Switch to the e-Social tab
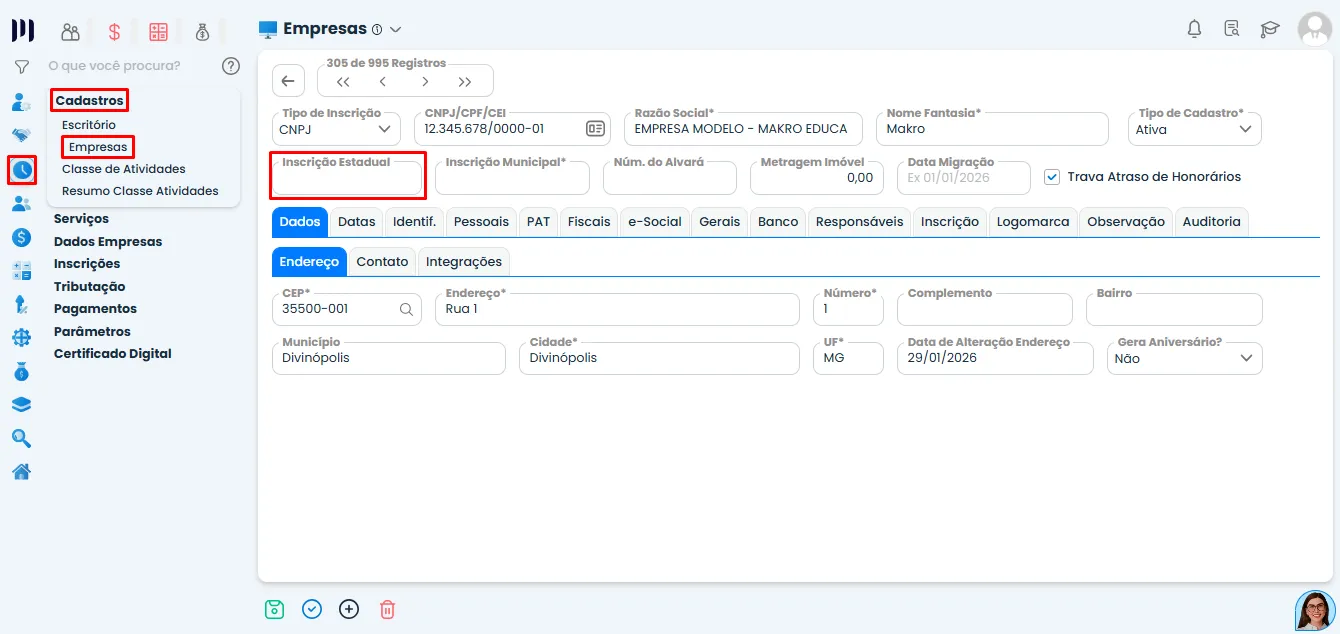This screenshot has width=1340, height=634. (654, 221)
